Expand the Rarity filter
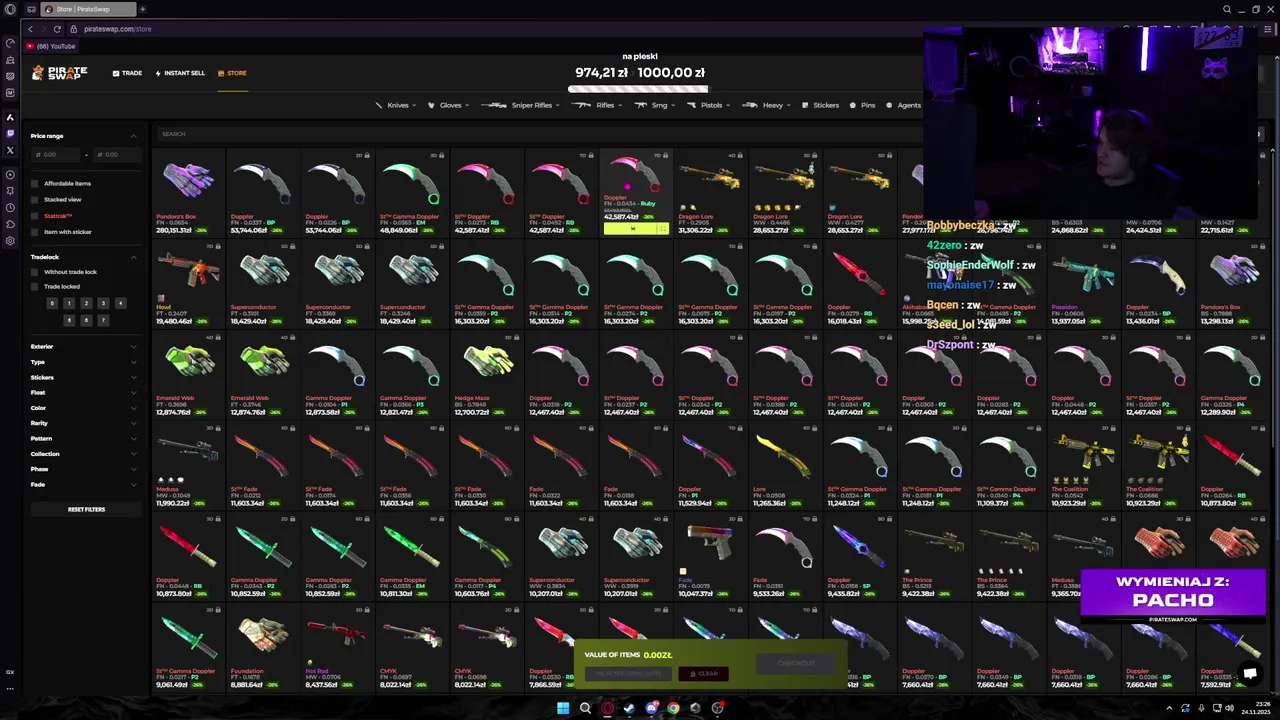The width and height of the screenshot is (1280, 720). [85, 423]
